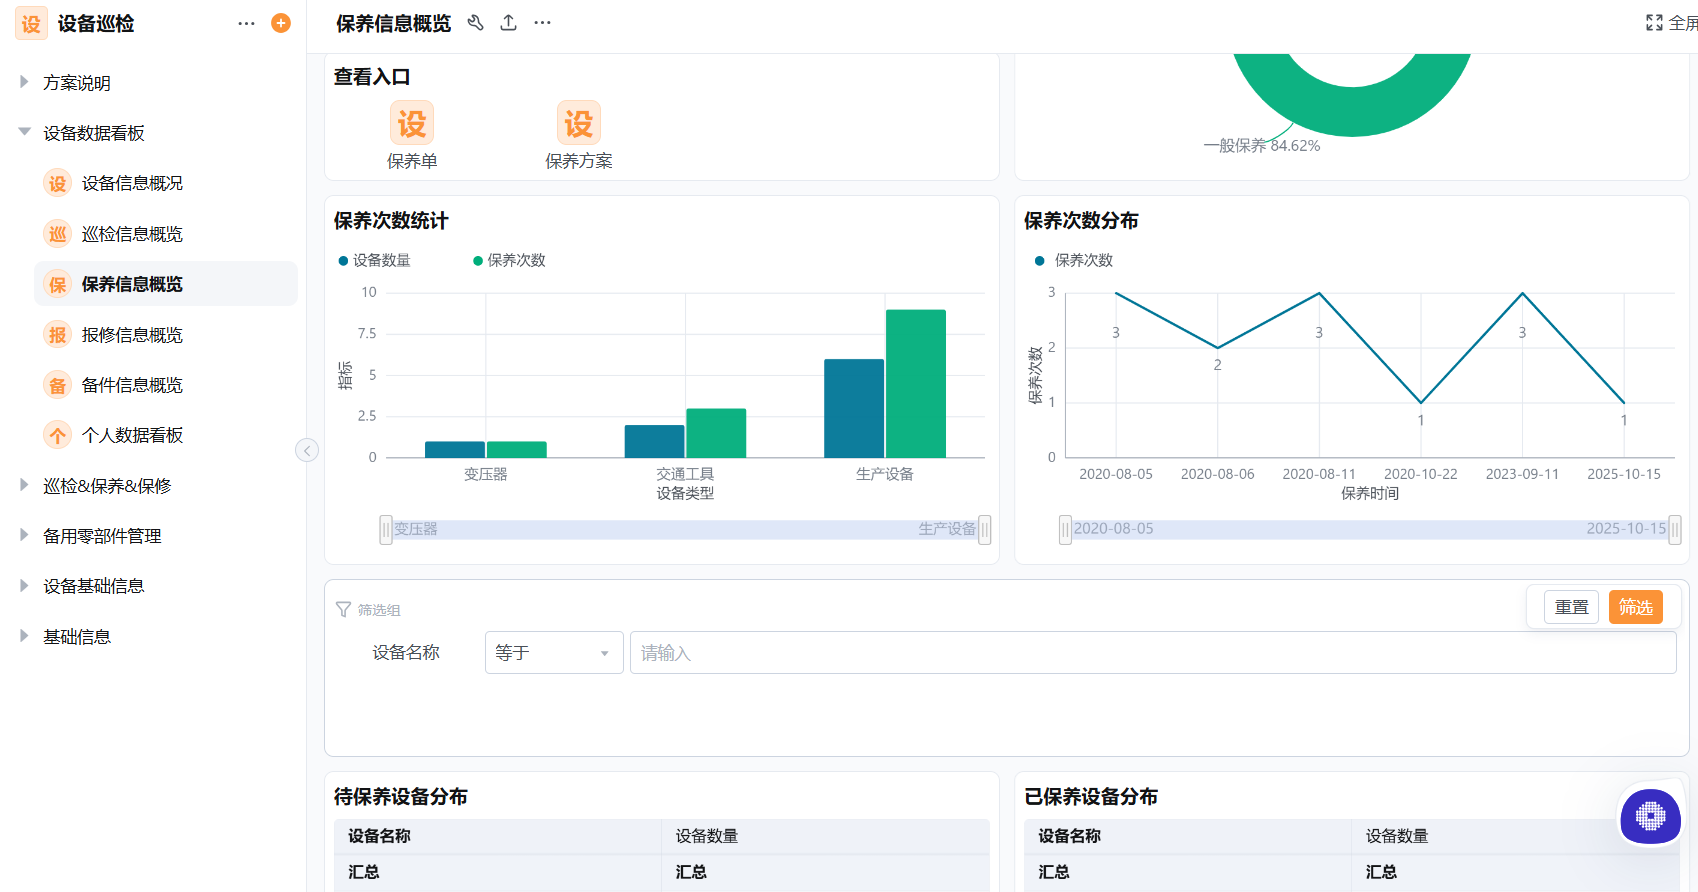Toggle the 保养次数 legend in 保养次数分布

pyautogui.click(x=1074, y=260)
